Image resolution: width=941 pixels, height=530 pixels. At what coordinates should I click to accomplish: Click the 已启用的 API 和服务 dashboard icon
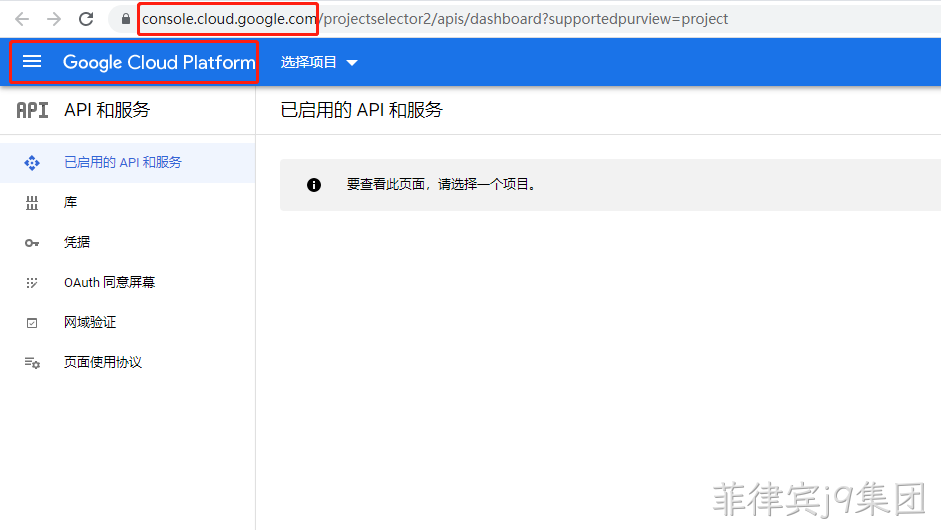32,163
